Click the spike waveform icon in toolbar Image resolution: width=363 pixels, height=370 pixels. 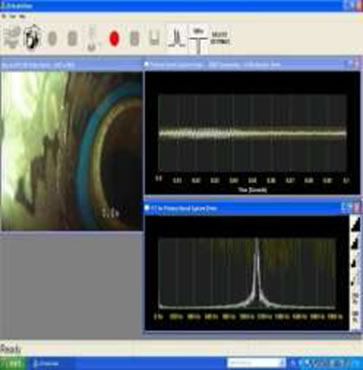point(177,38)
